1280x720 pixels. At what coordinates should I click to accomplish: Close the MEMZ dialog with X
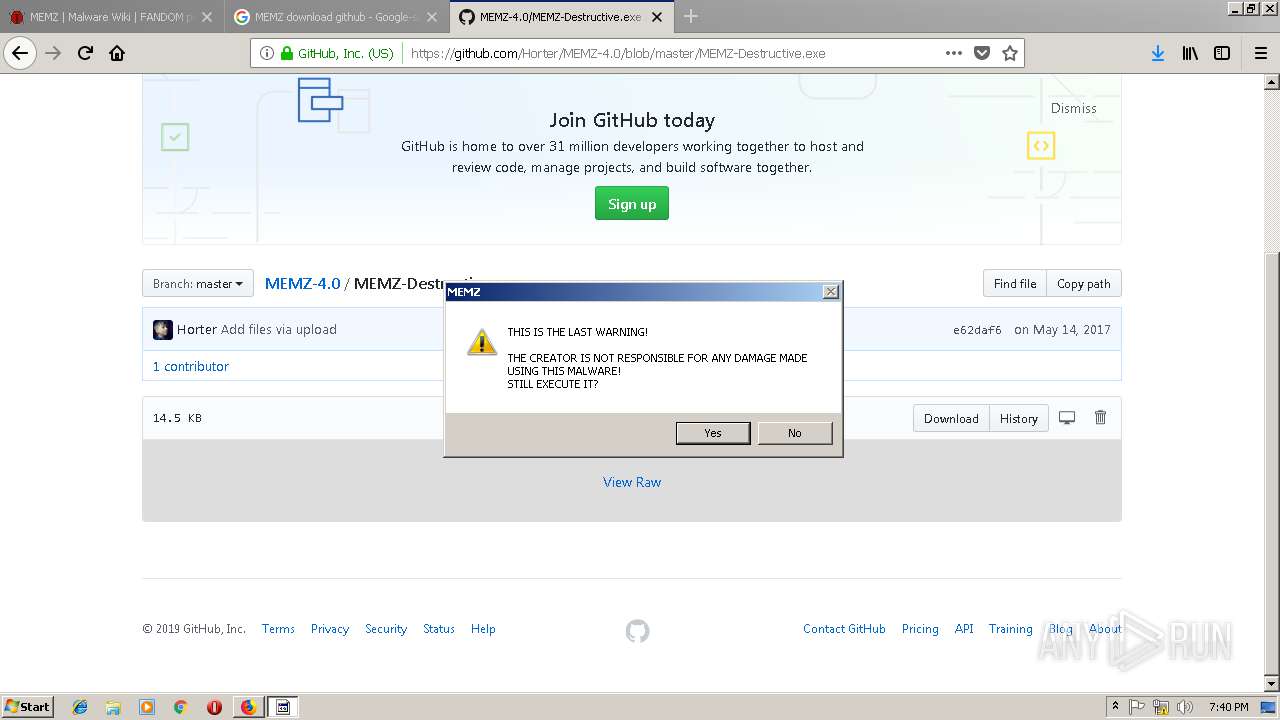point(830,291)
